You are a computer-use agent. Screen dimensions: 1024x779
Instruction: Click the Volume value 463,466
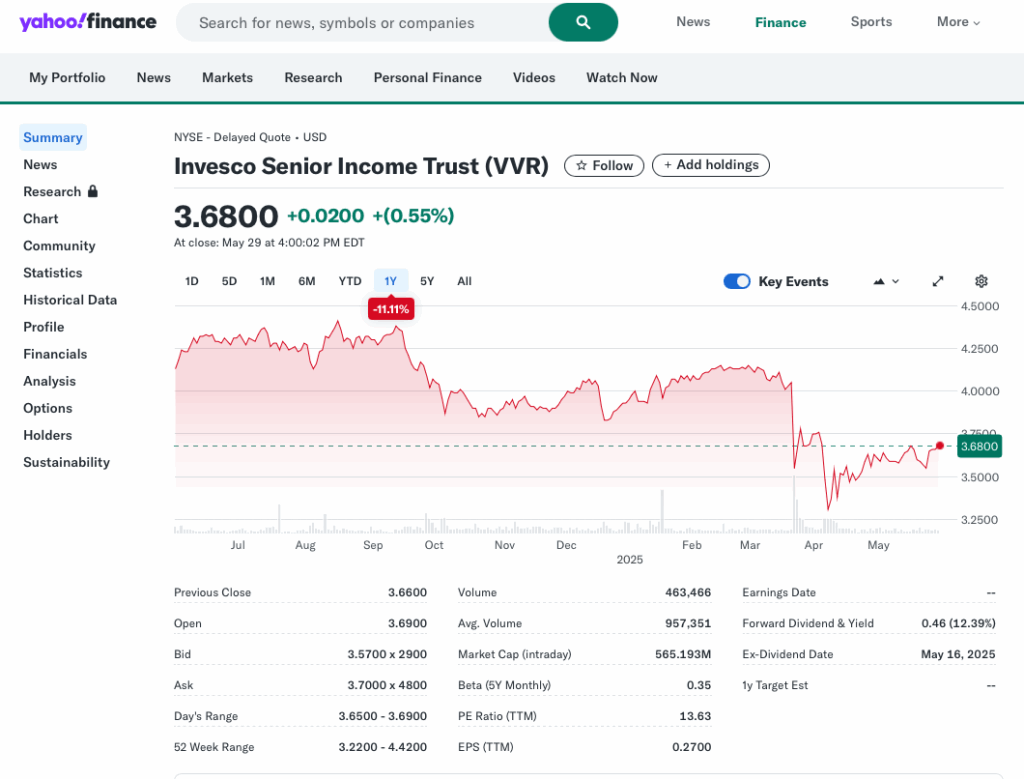coord(688,592)
